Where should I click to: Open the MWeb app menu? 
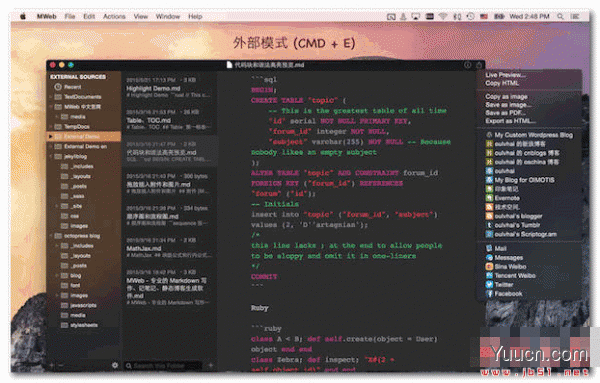click(x=46, y=16)
